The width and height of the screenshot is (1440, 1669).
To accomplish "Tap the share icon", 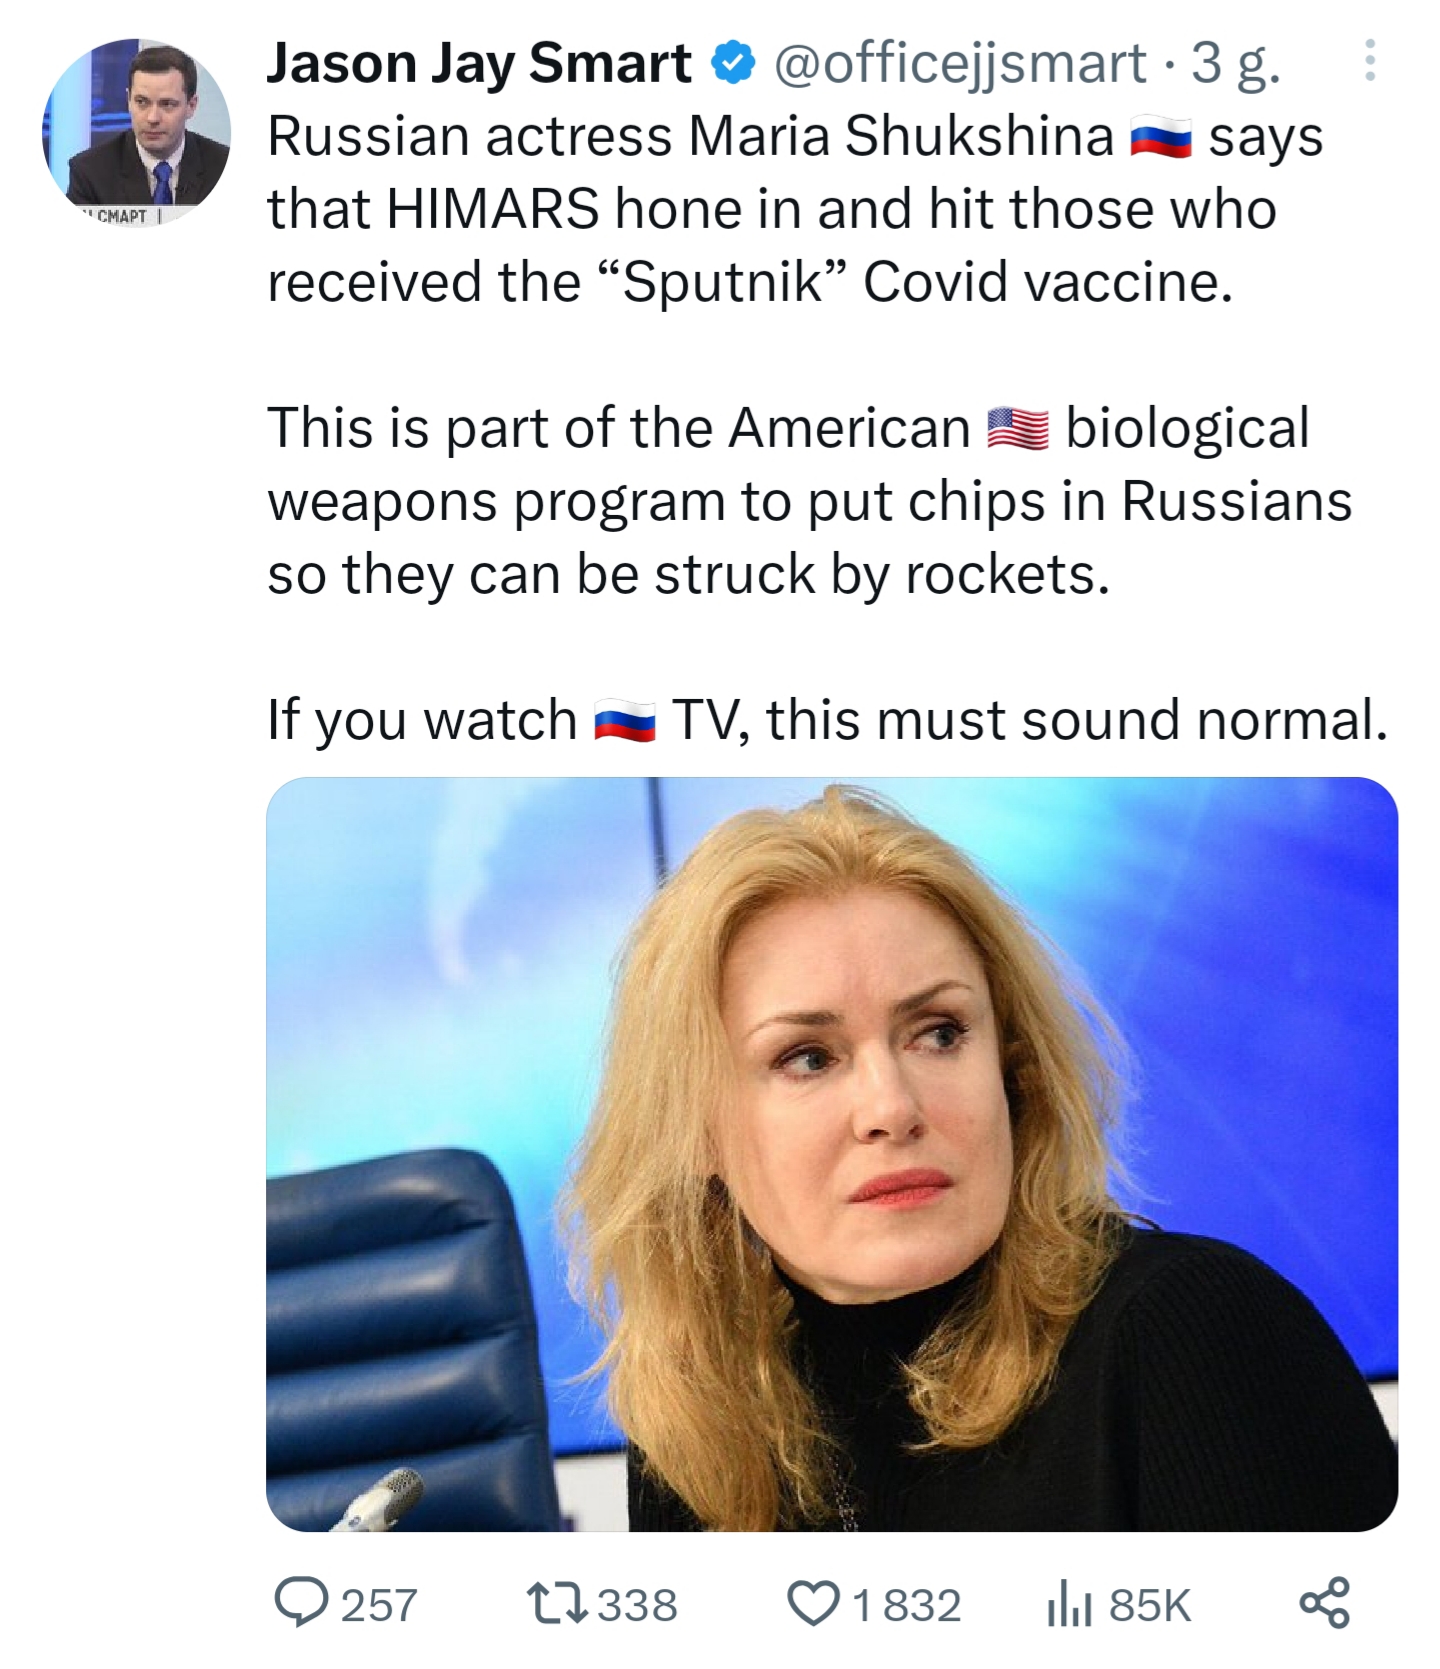I will point(1324,1603).
